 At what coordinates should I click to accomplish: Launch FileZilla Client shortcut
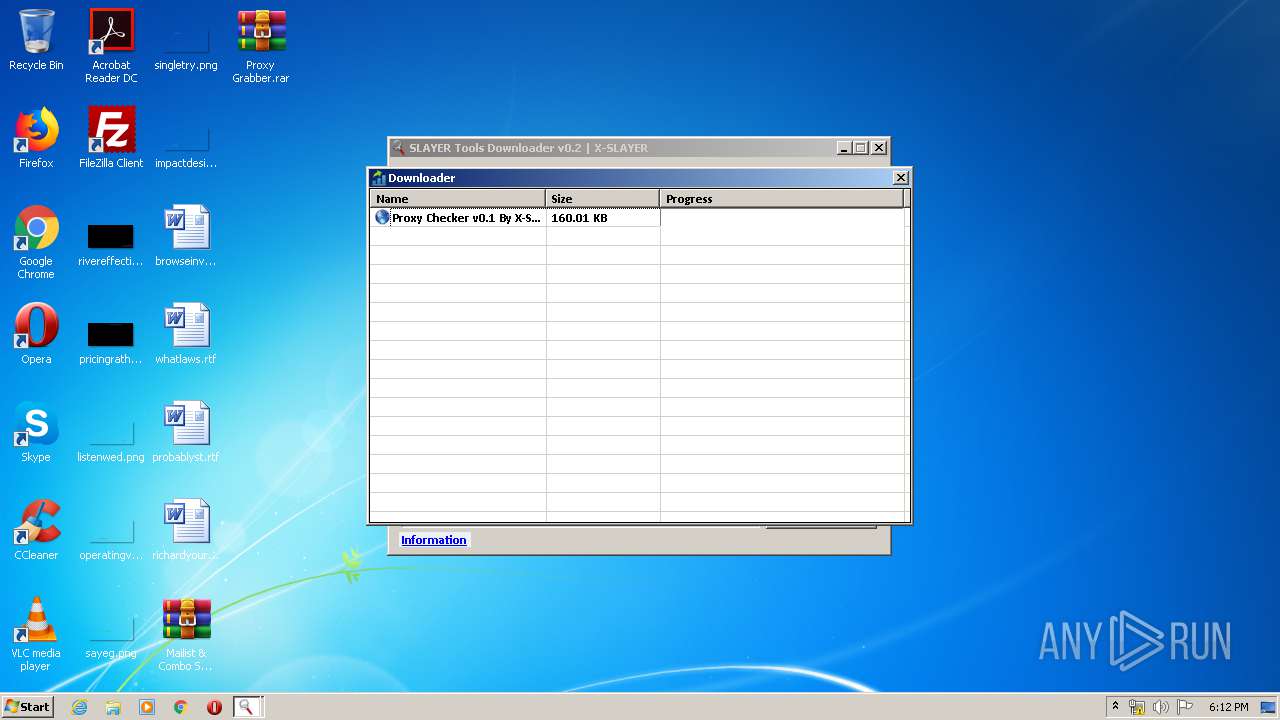tap(111, 138)
